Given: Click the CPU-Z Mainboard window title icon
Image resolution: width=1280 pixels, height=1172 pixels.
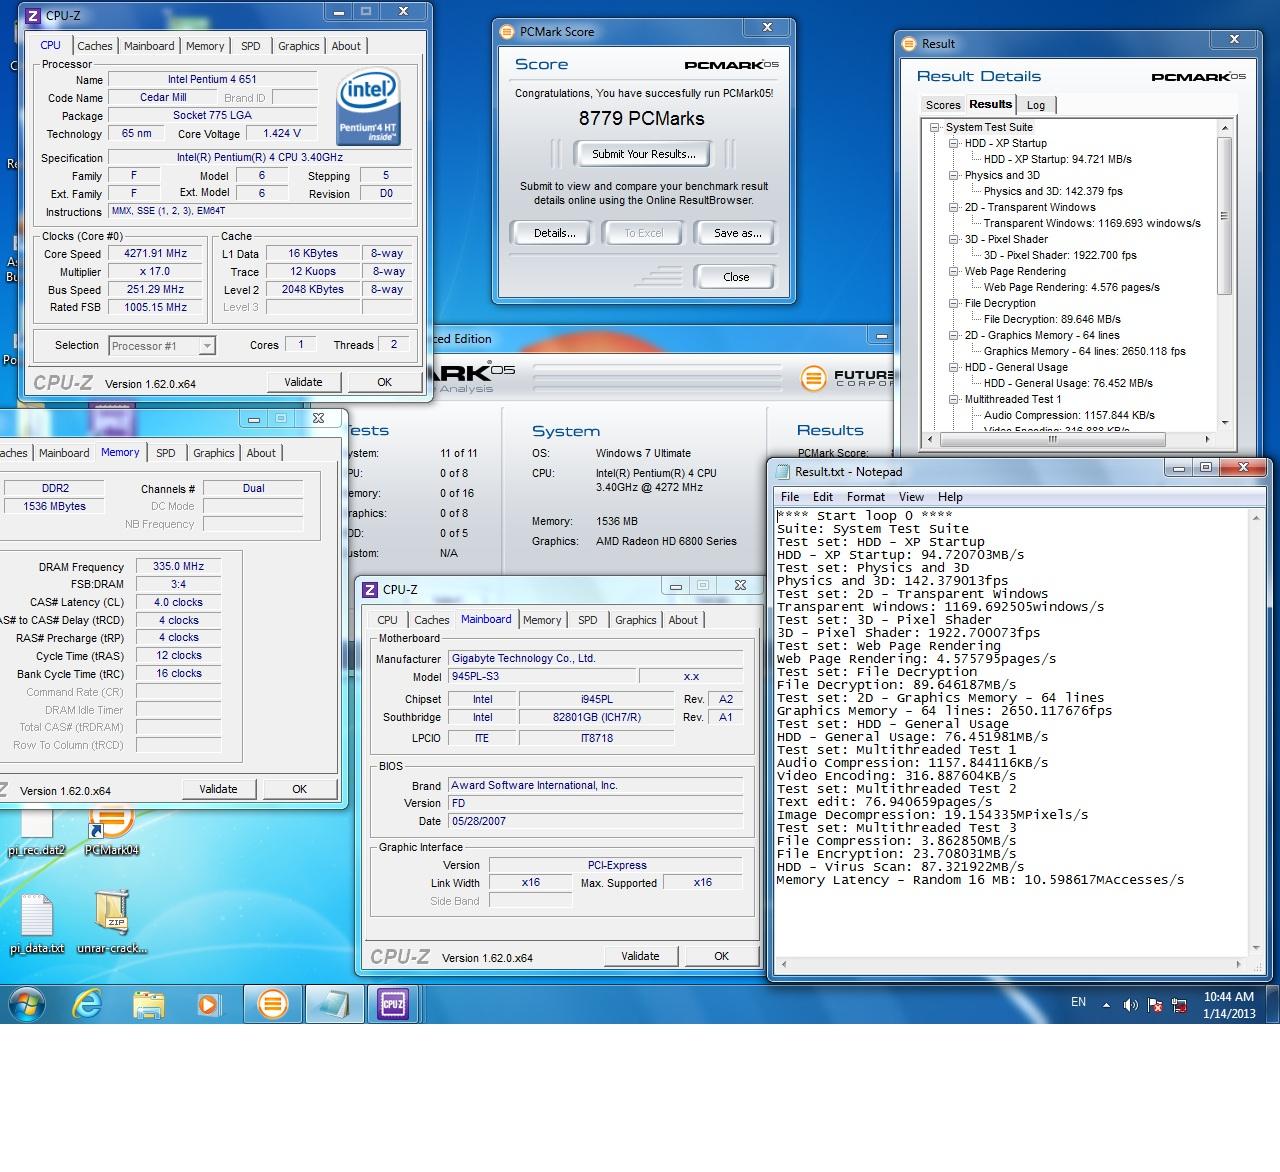Looking at the screenshot, I should click(370, 589).
